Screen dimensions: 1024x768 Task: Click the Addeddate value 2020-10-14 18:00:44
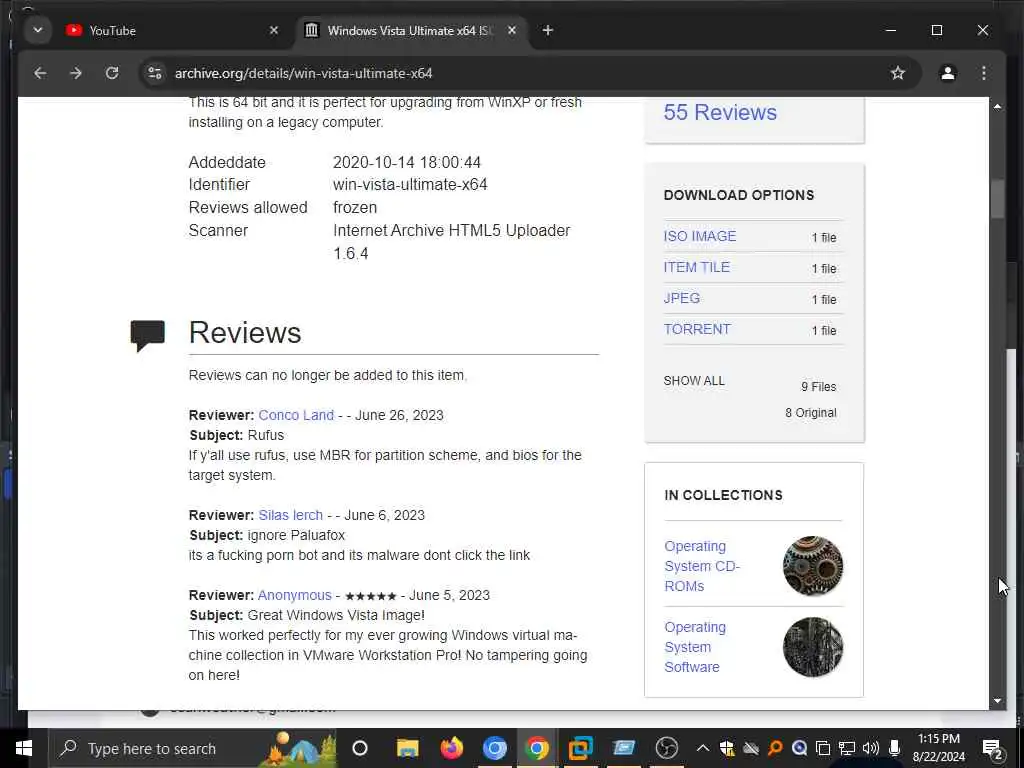pyautogui.click(x=407, y=163)
